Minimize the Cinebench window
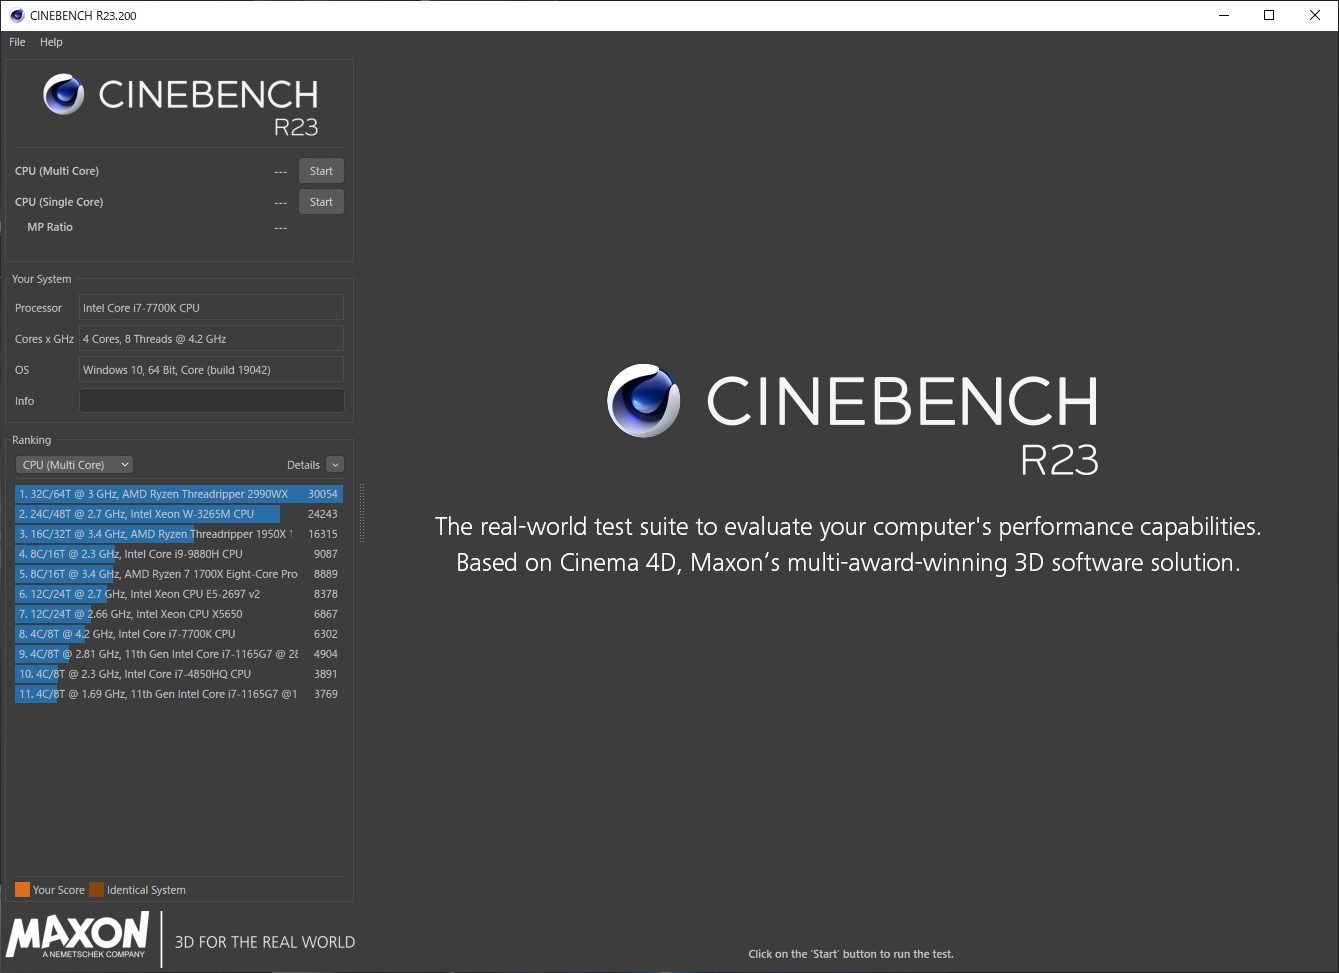Image resolution: width=1339 pixels, height=973 pixels. 1225,15
